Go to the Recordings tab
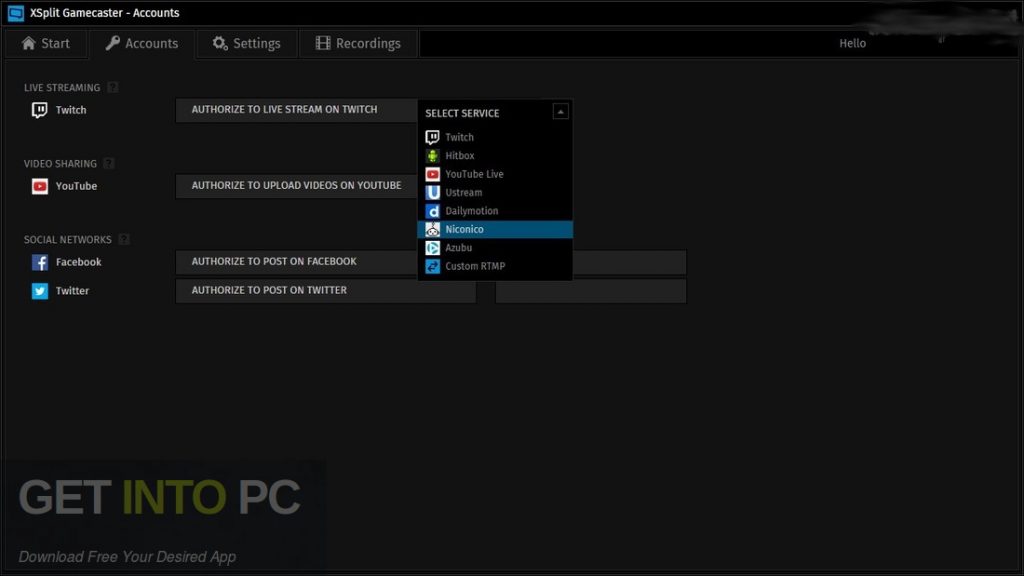Image resolution: width=1024 pixels, height=576 pixels. click(x=358, y=44)
